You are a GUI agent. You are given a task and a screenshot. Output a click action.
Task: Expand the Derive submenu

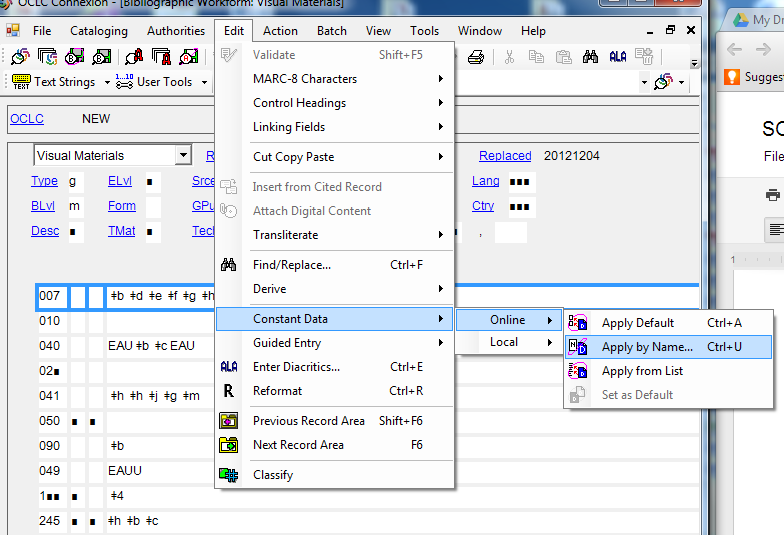pos(440,288)
